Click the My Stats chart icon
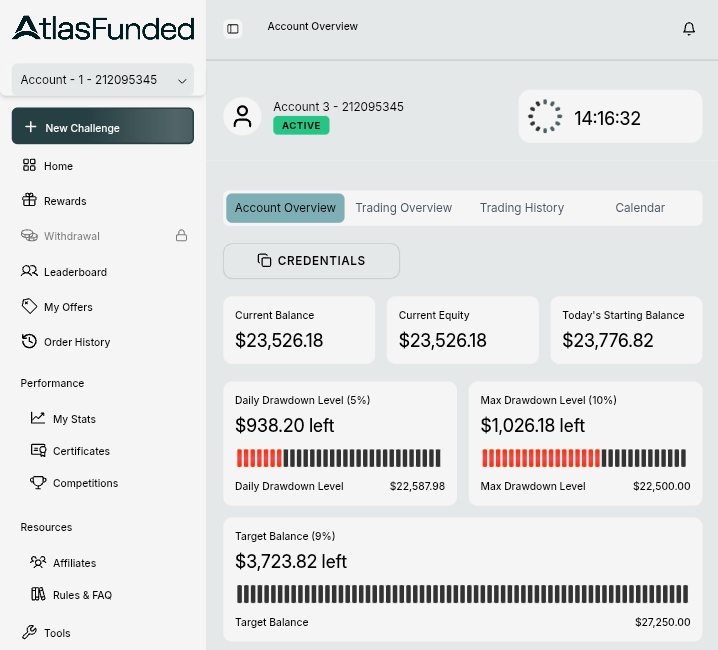718x650 pixels. pos(38,418)
